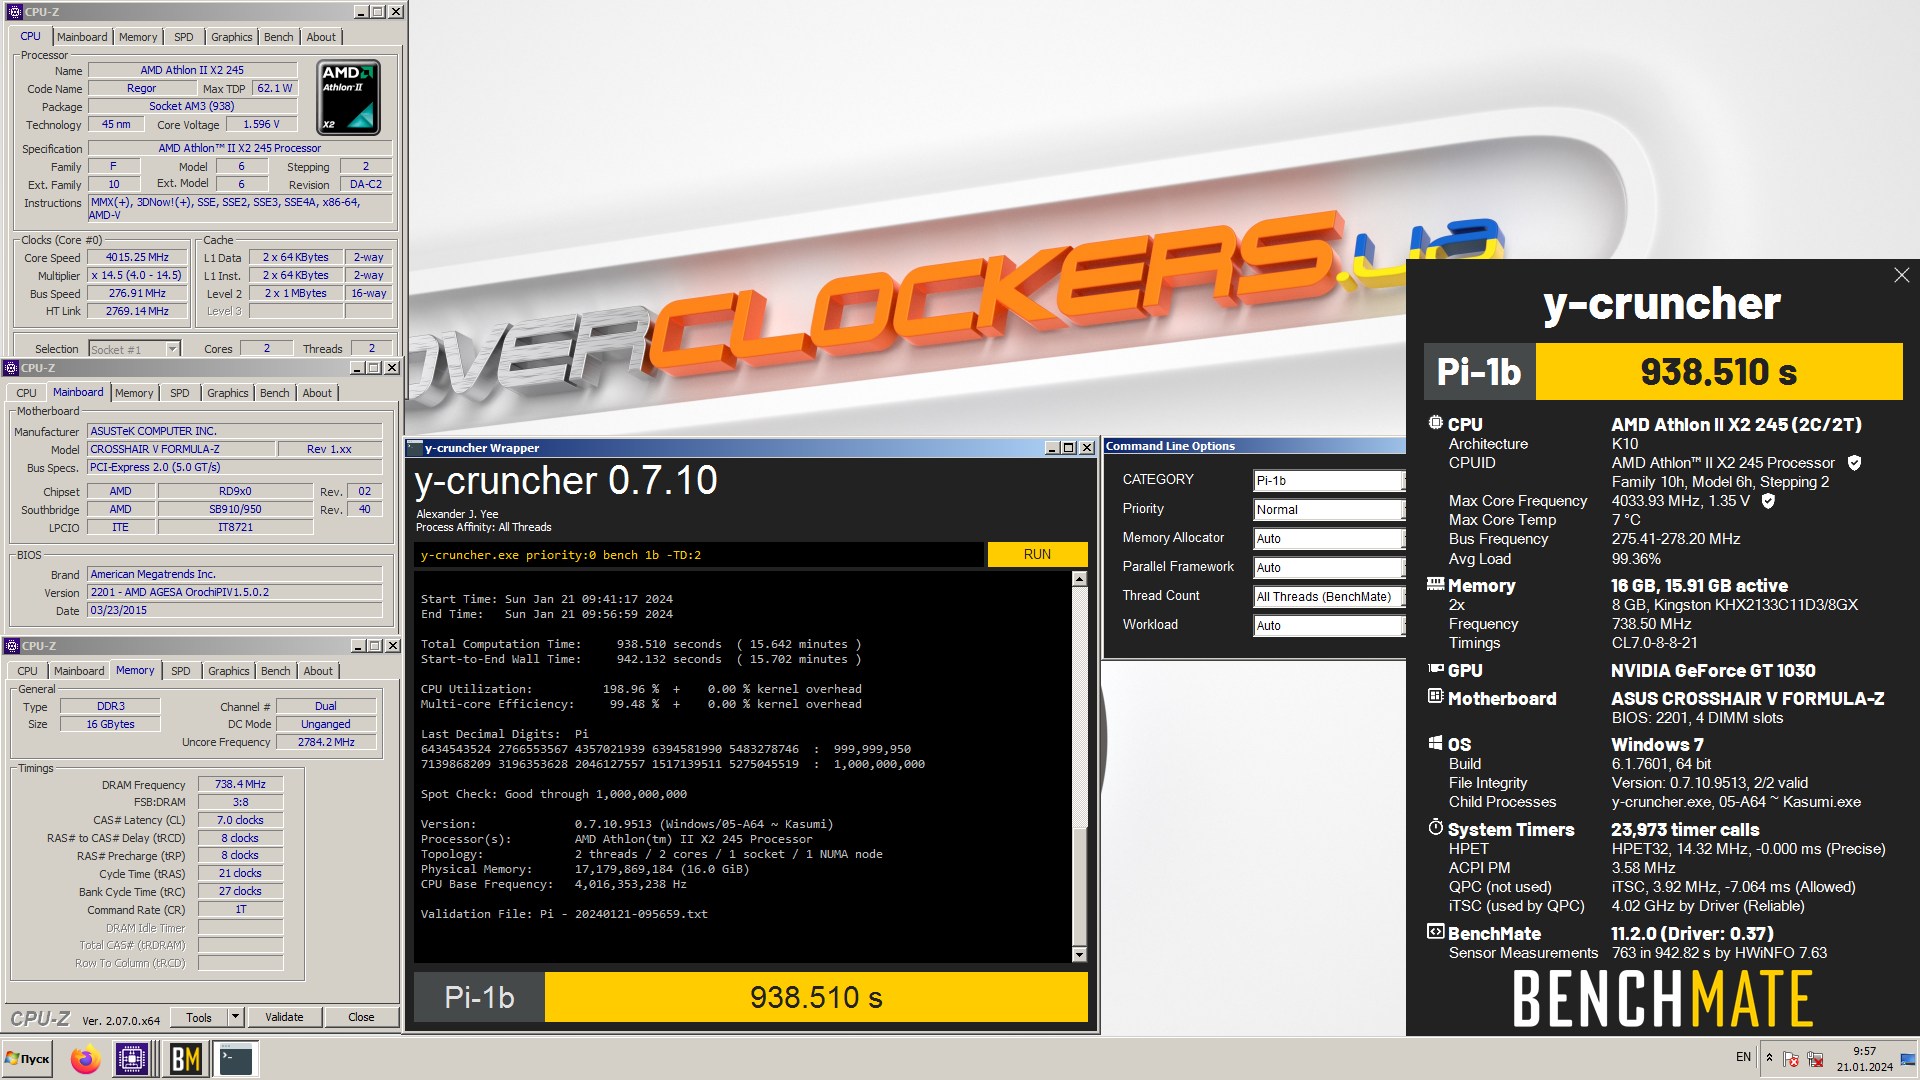Click the DRAM Frequency value 738.4 MHz
1920x1080 pixels.
[240, 784]
